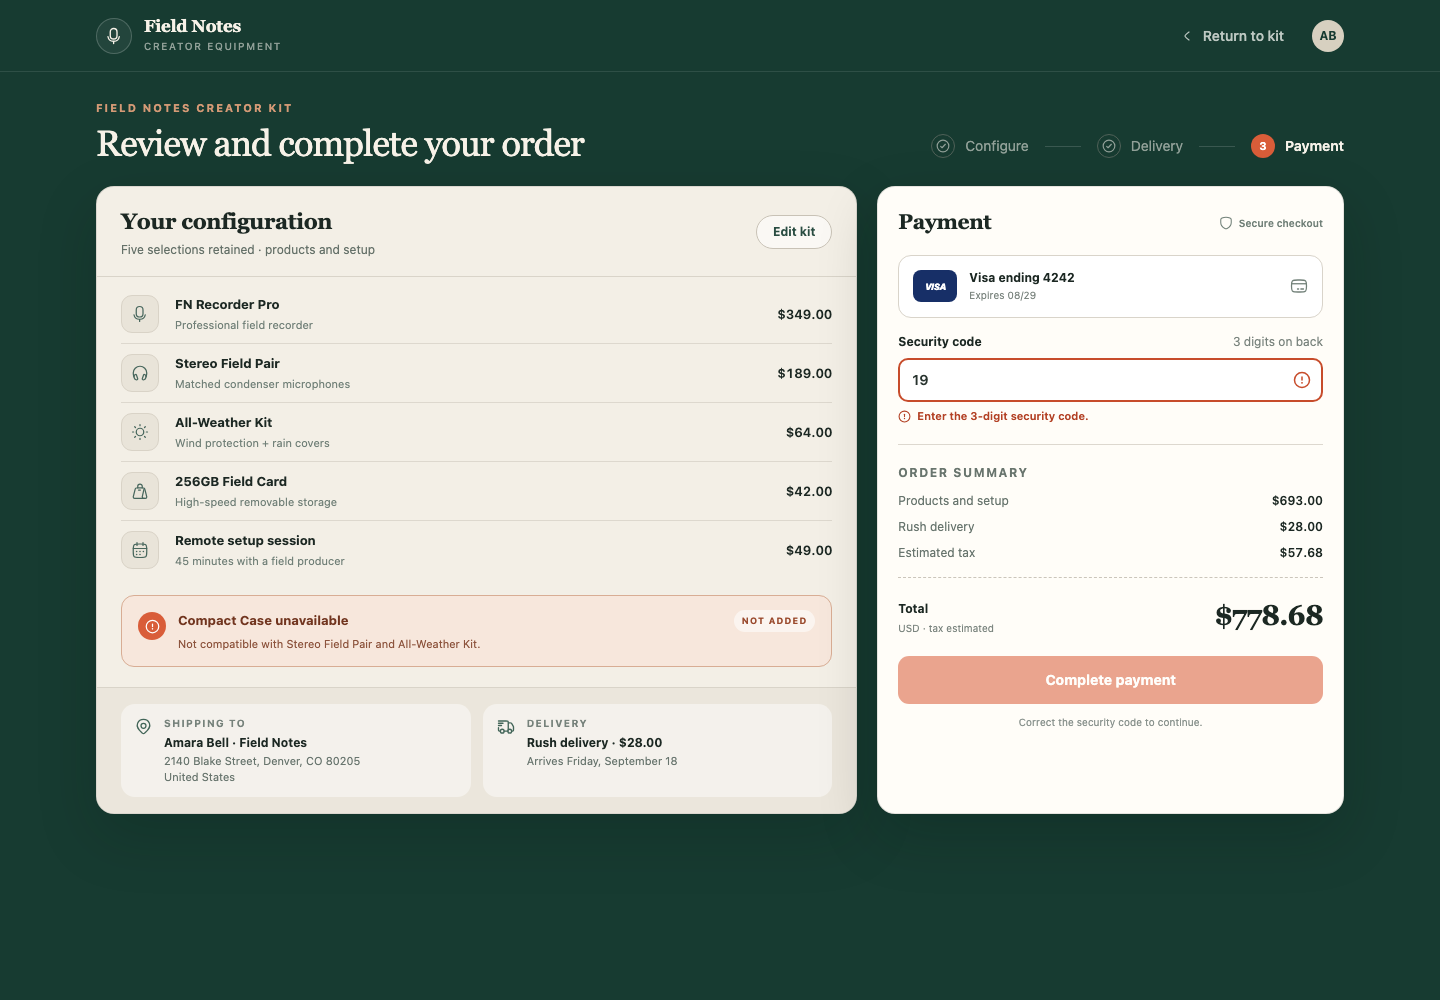Click the Rush delivery summary line
1440x1000 pixels.
point(1110,527)
